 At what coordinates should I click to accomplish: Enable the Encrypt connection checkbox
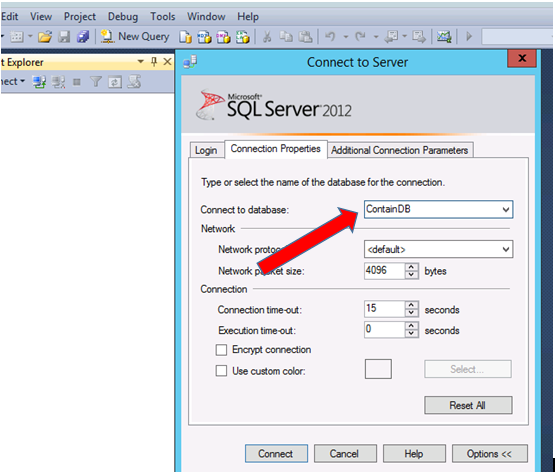[x=221, y=350]
